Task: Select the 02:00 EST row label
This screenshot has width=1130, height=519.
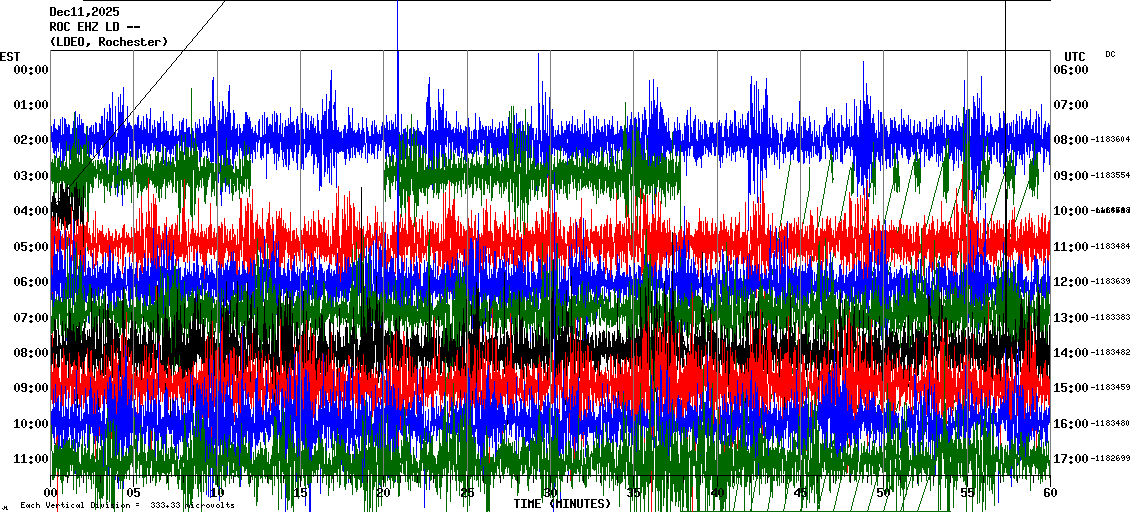Action: pyautogui.click(x=30, y=140)
